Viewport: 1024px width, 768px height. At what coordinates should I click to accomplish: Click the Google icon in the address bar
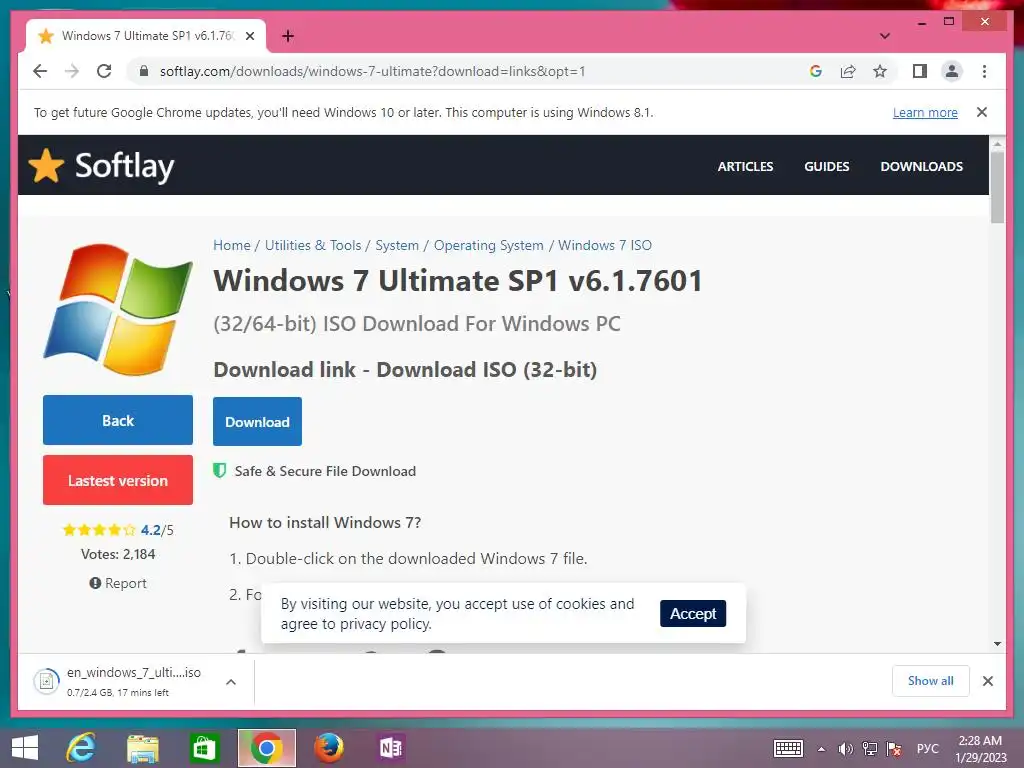(x=816, y=71)
